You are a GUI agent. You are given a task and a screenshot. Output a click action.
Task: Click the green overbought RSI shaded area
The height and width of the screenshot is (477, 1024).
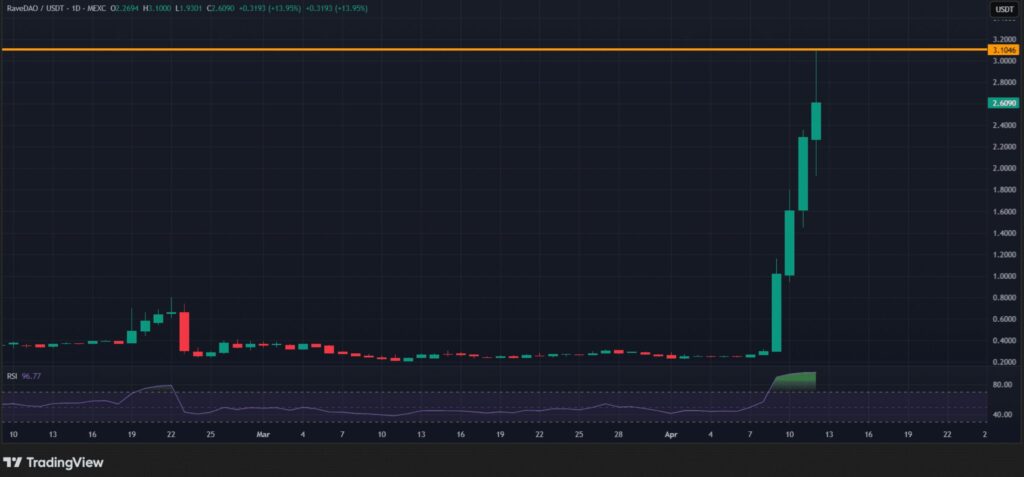[x=795, y=380]
